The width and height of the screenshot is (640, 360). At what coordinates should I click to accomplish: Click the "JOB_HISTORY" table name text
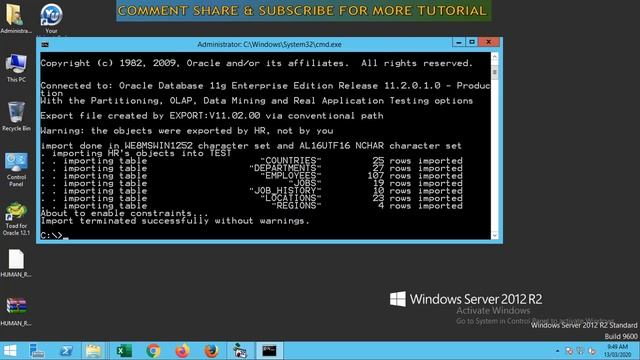coord(285,191)
